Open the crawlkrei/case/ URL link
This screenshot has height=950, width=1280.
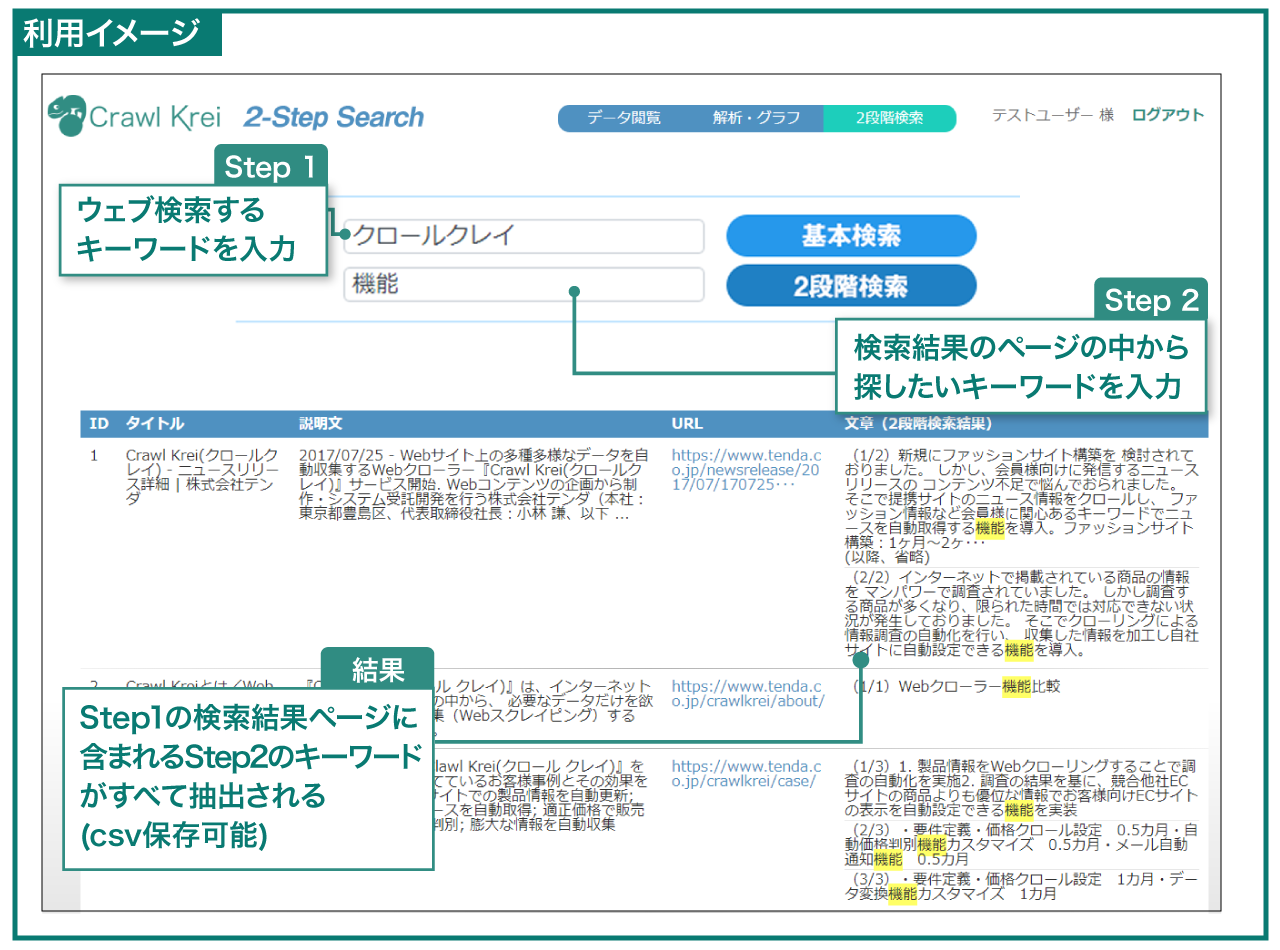point(746,773)
